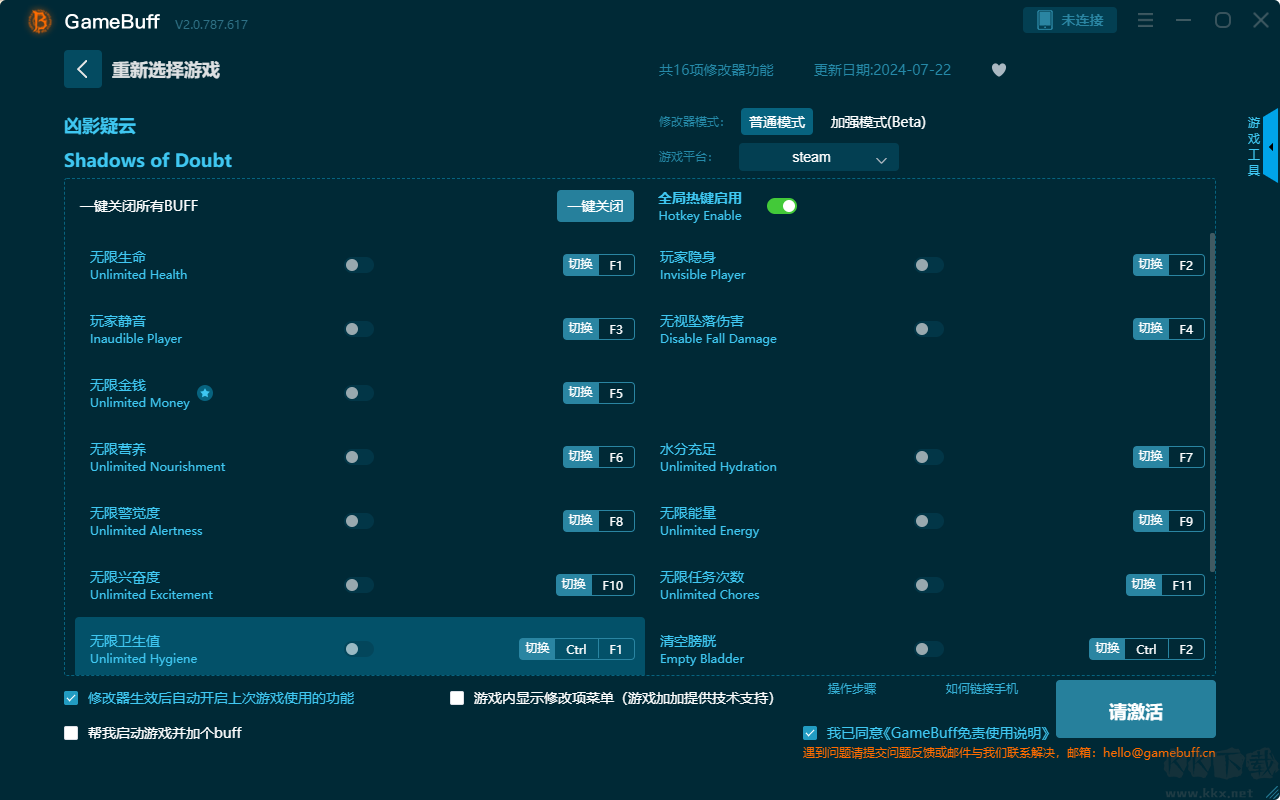
Task: Click the 重新选择游戏 label
Action: [166, 70]
